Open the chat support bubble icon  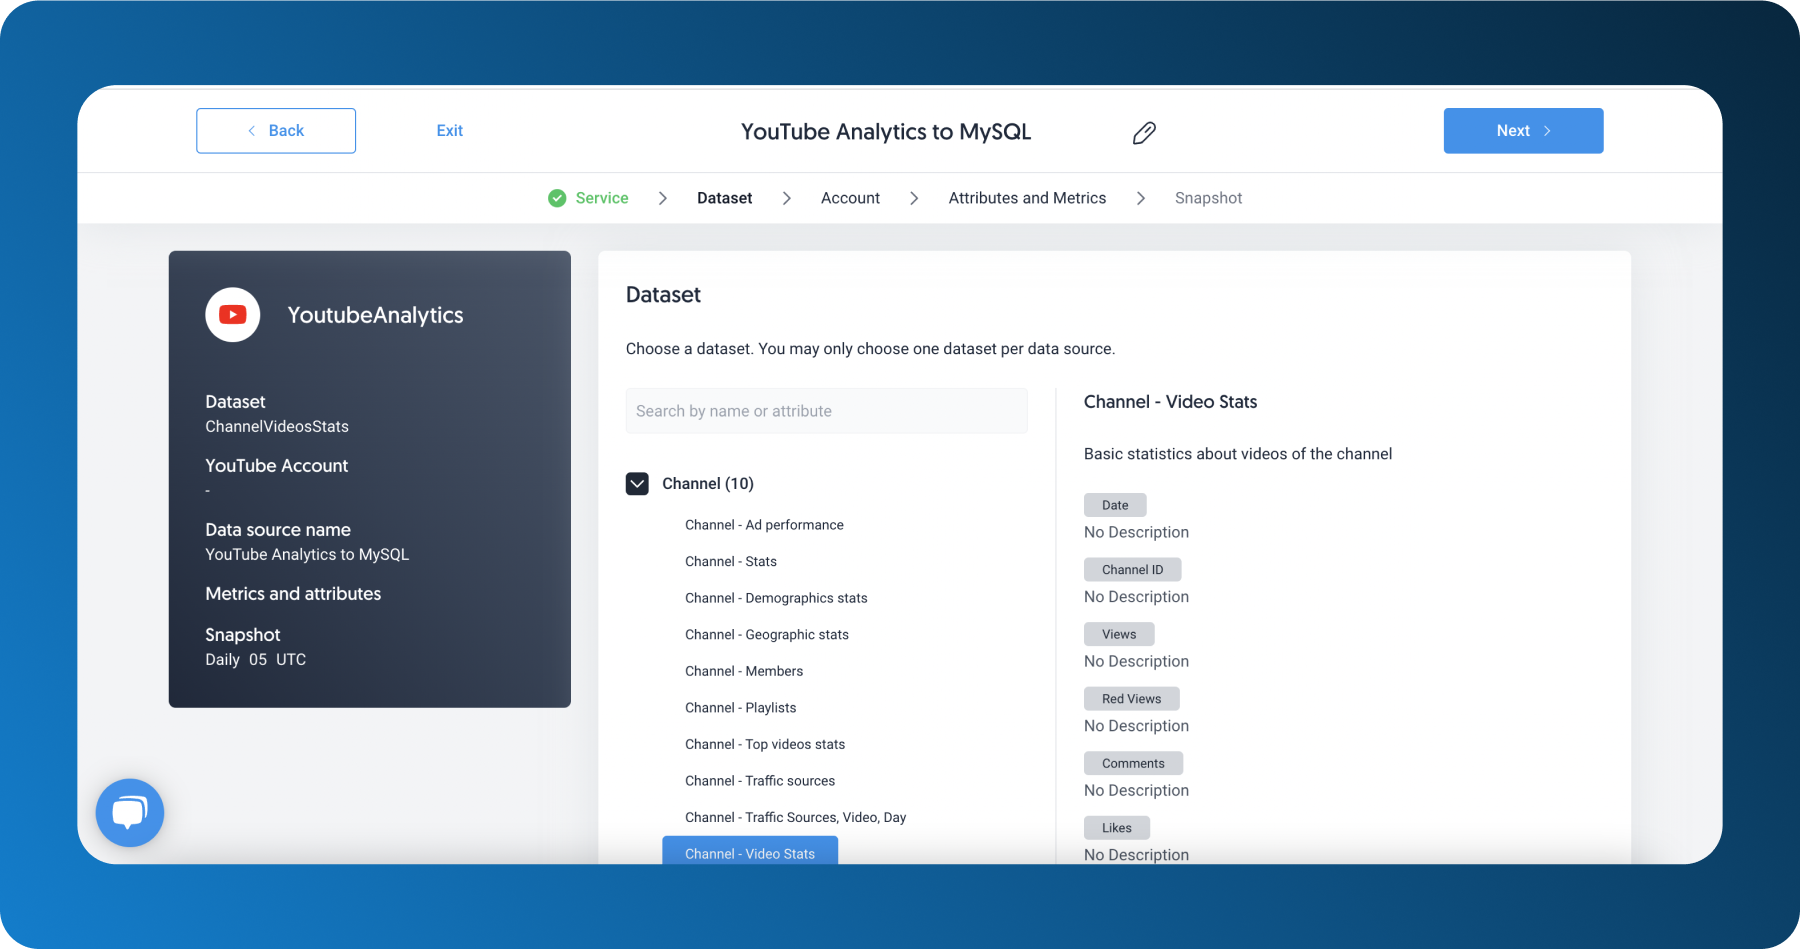point(129,812)
